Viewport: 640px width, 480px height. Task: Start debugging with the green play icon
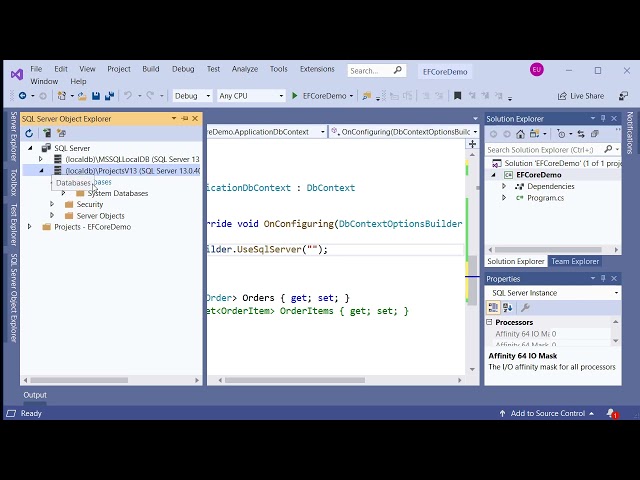tap(295, 96)
